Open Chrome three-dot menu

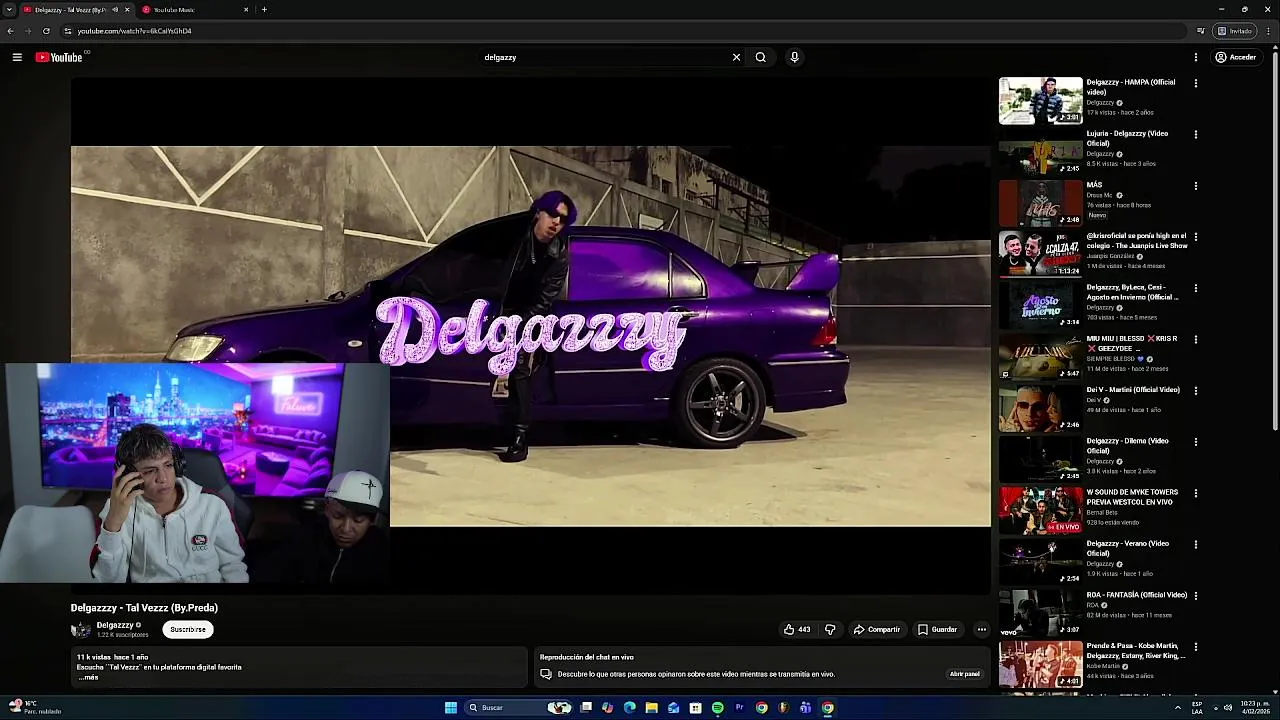point(1269,31)
